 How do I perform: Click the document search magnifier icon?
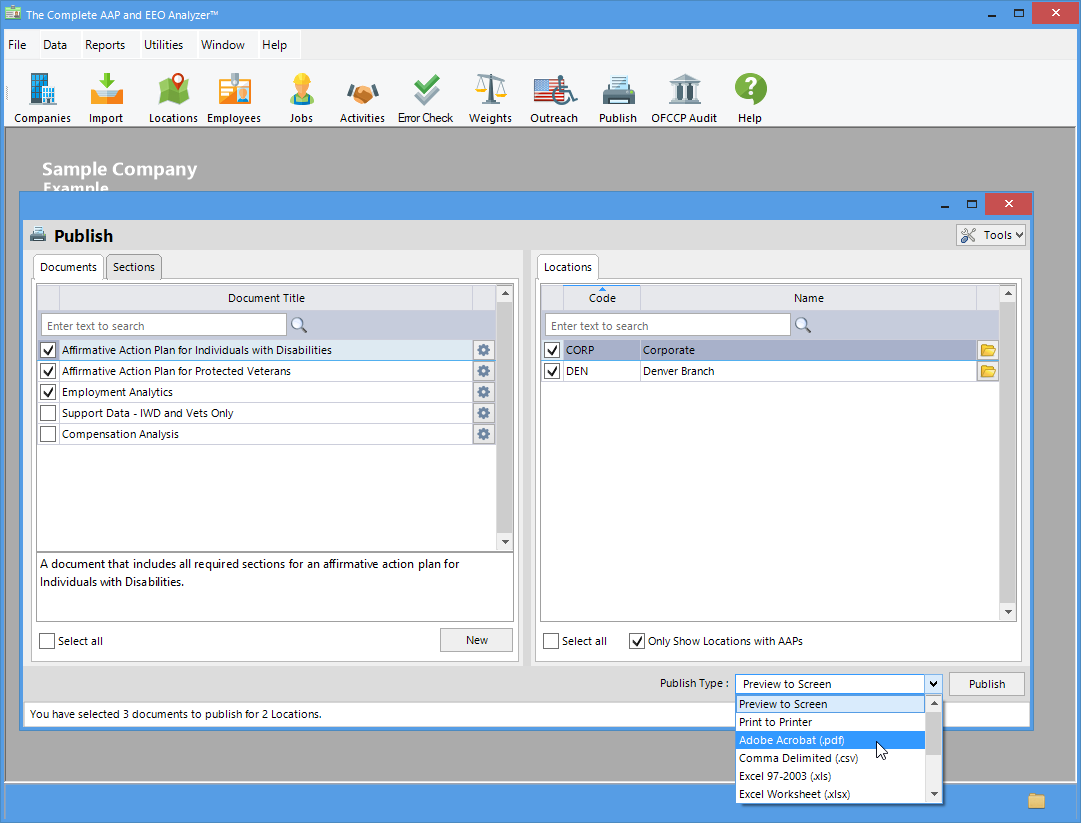point(299,325)
